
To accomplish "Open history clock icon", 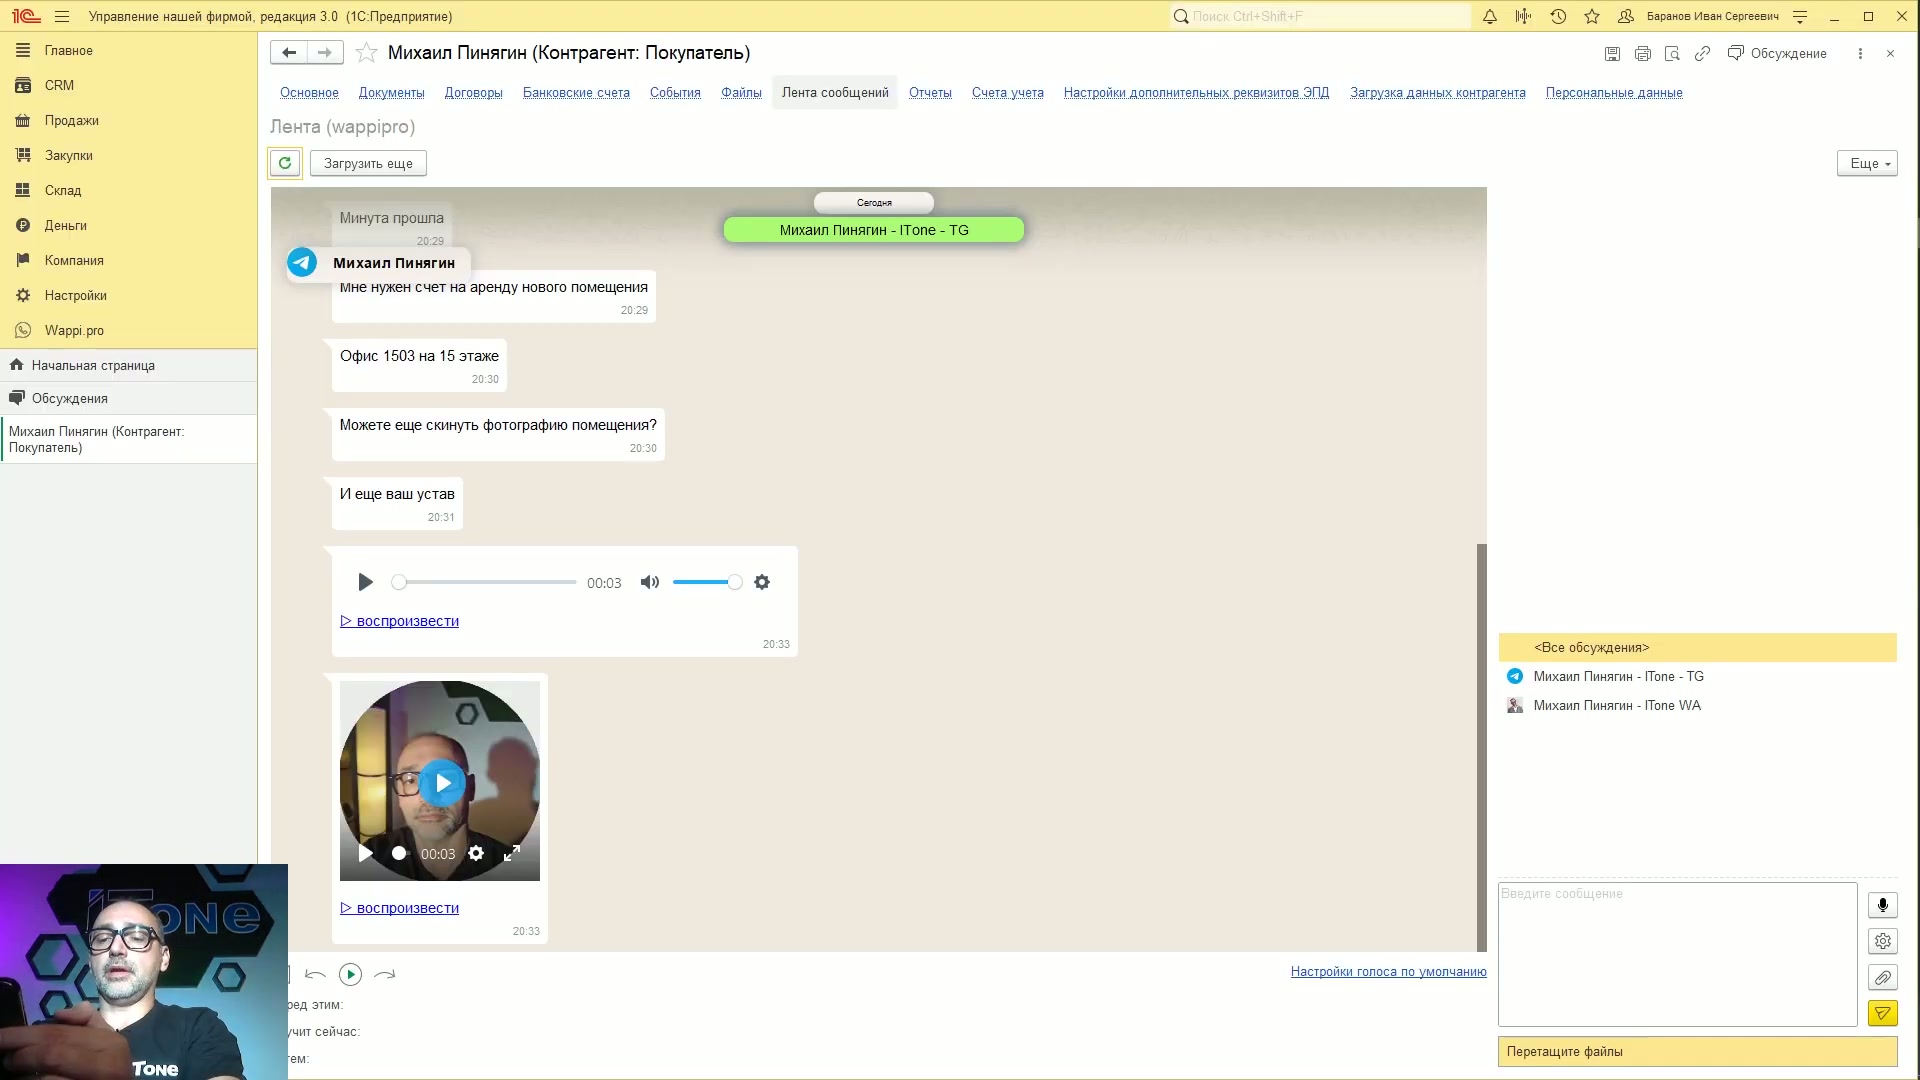I will click(1558, 16).
